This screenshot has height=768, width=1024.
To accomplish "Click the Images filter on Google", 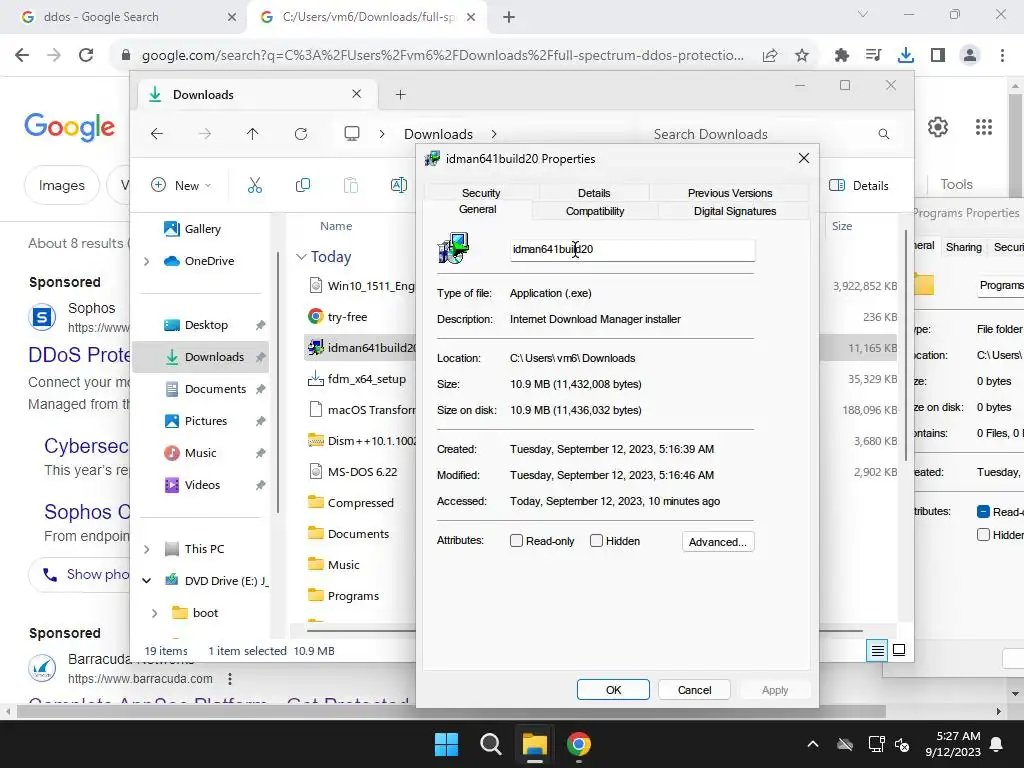I will click(61, 185).
